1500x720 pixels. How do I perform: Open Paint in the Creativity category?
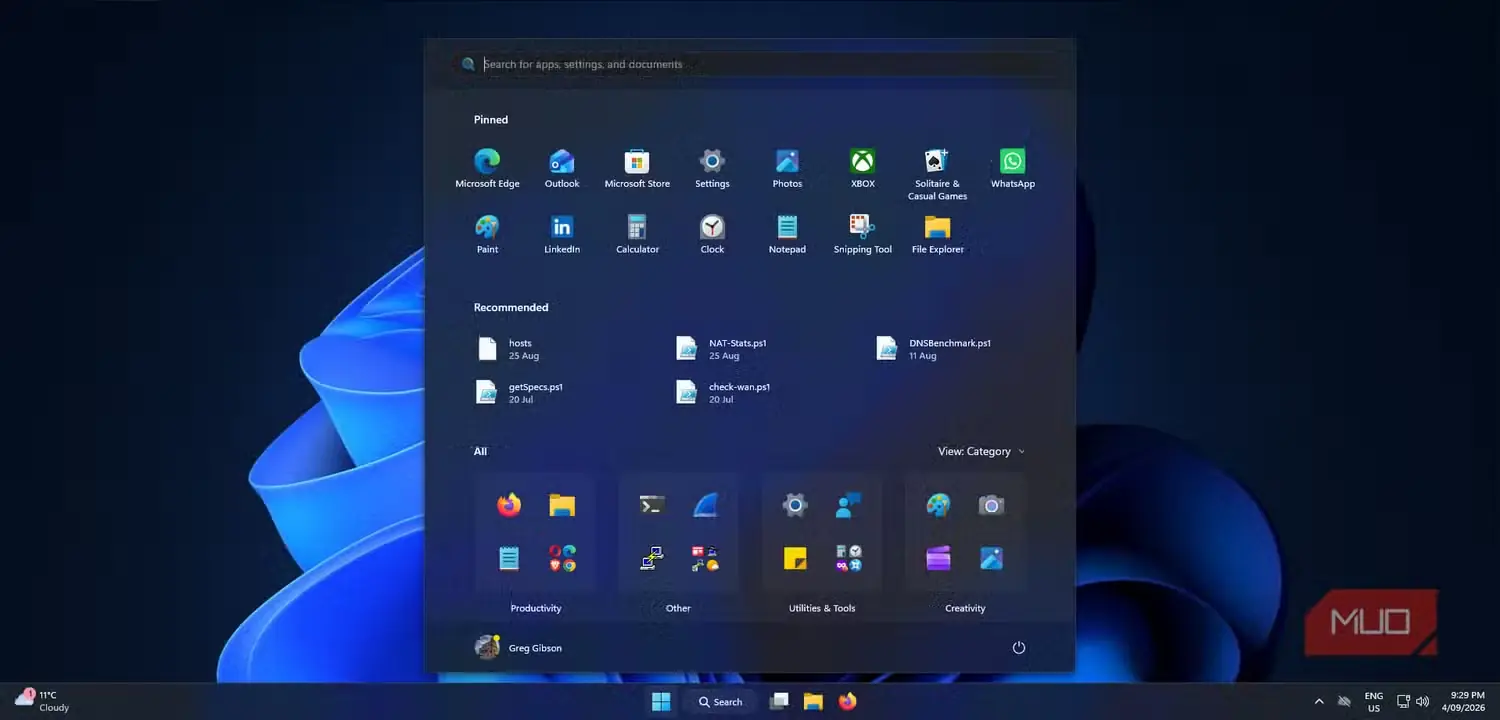(x=938, y=505)
